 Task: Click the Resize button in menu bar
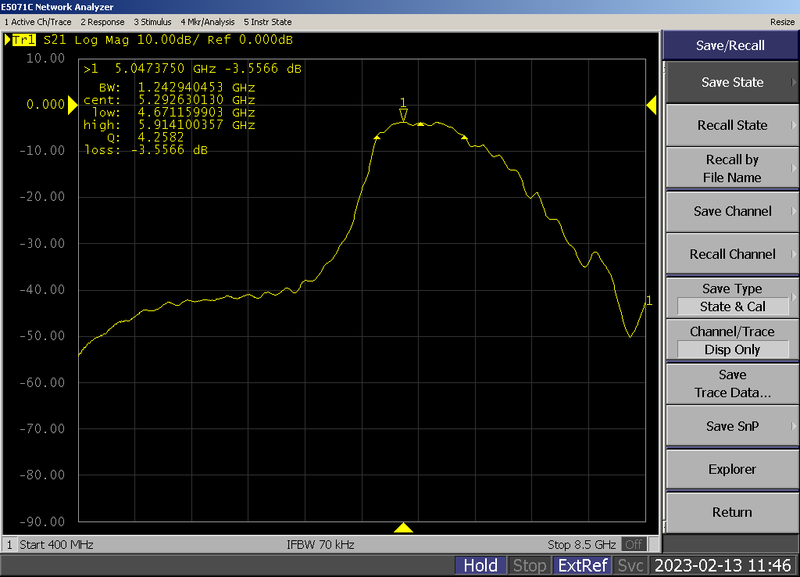782,21
